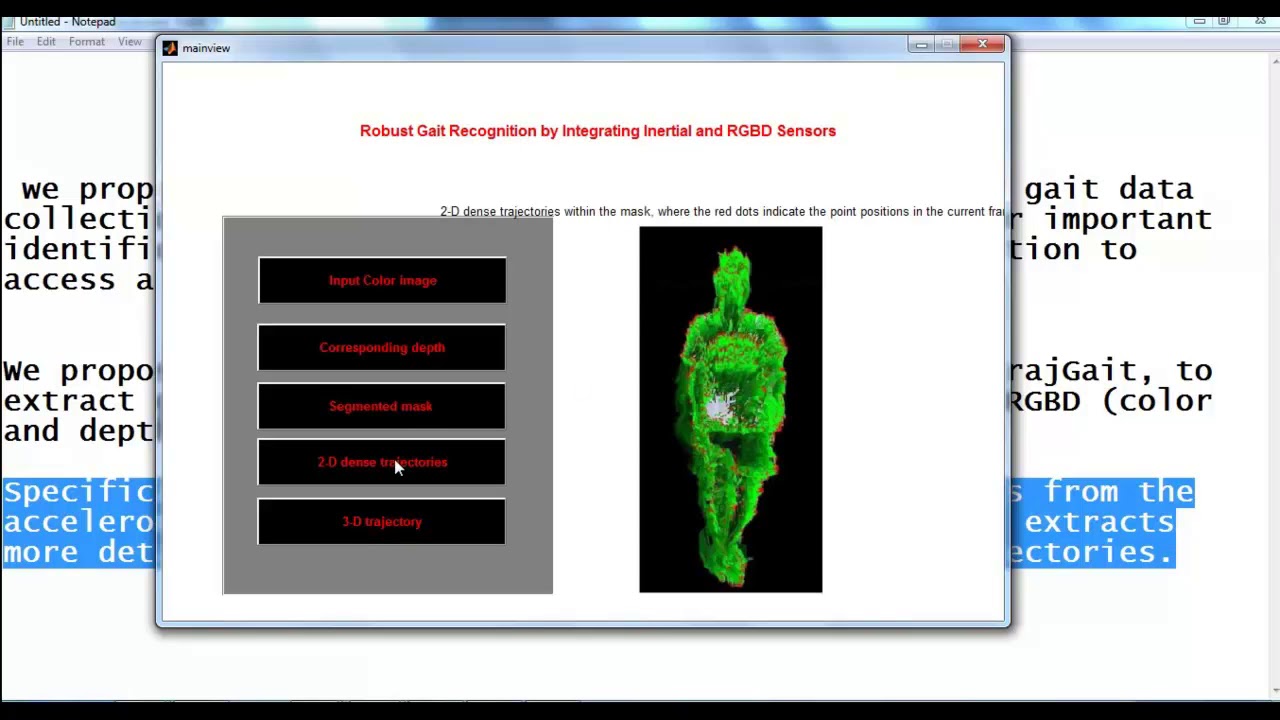
Task: Click the Notepad icon in title bar
Action: (9, 21)
